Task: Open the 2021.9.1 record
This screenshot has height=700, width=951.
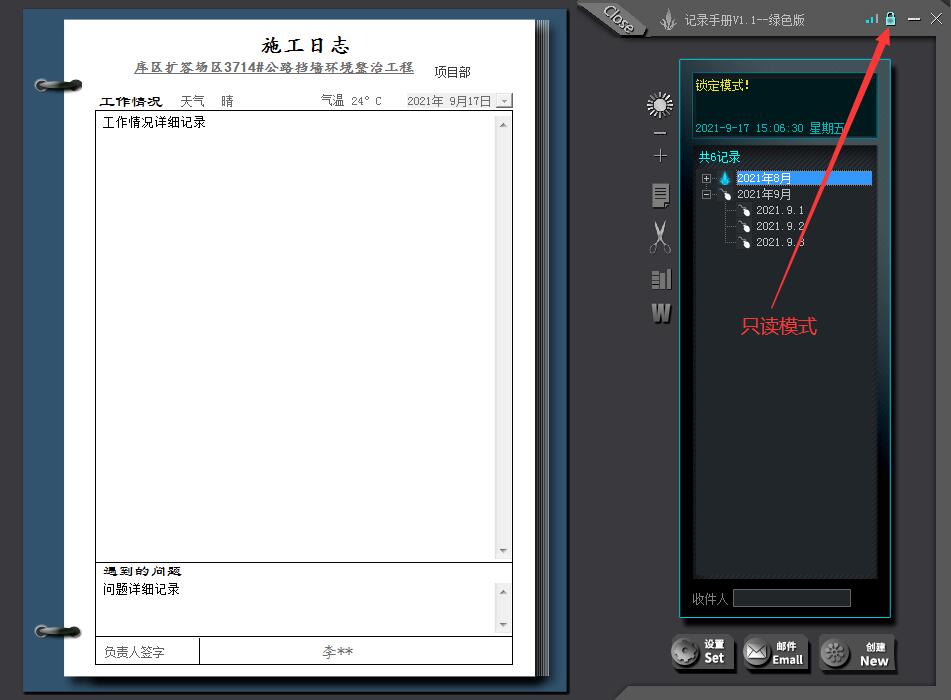Action: (779, 210)
